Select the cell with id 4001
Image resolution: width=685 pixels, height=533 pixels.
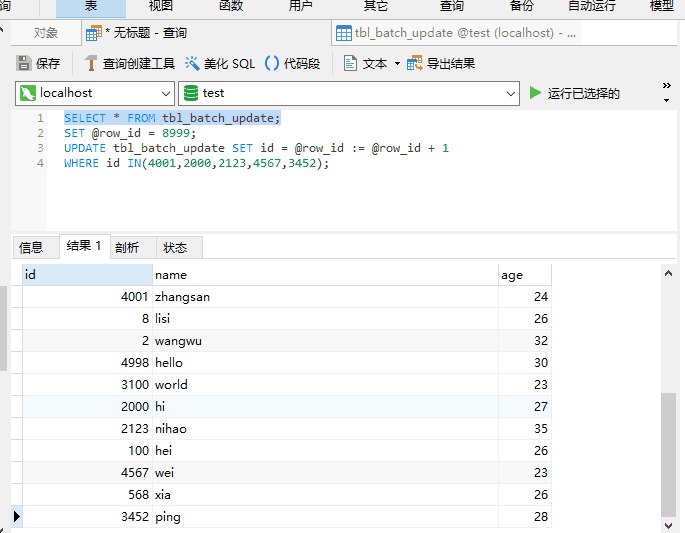[x=87, y=297]
